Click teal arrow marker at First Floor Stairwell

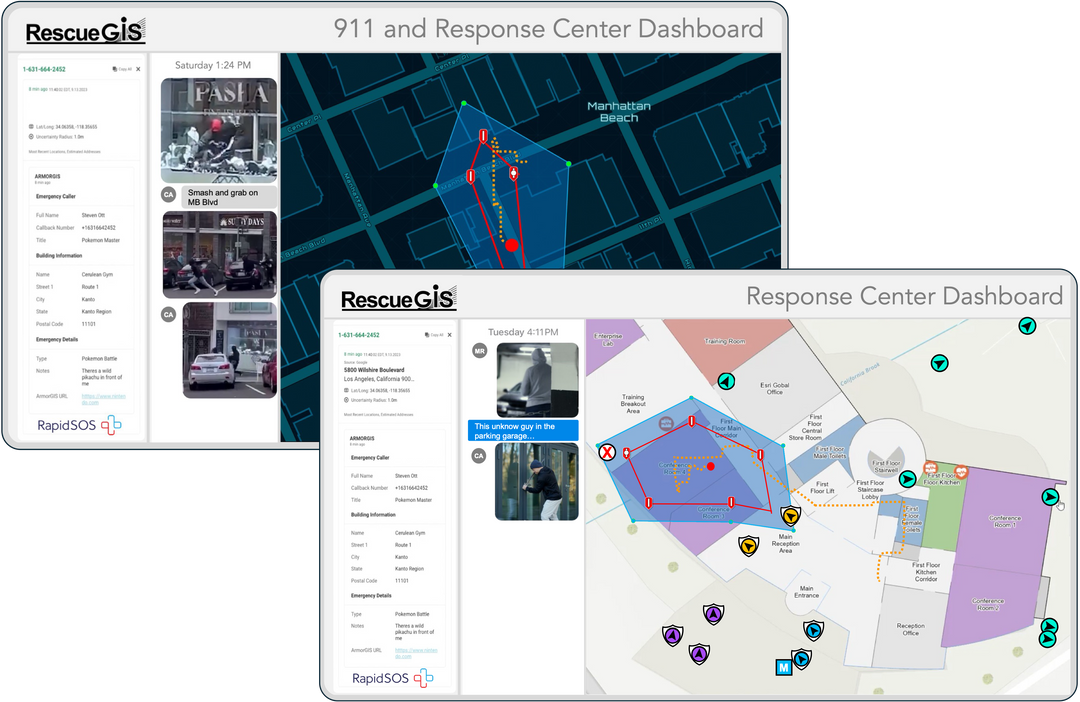point(907,479)
